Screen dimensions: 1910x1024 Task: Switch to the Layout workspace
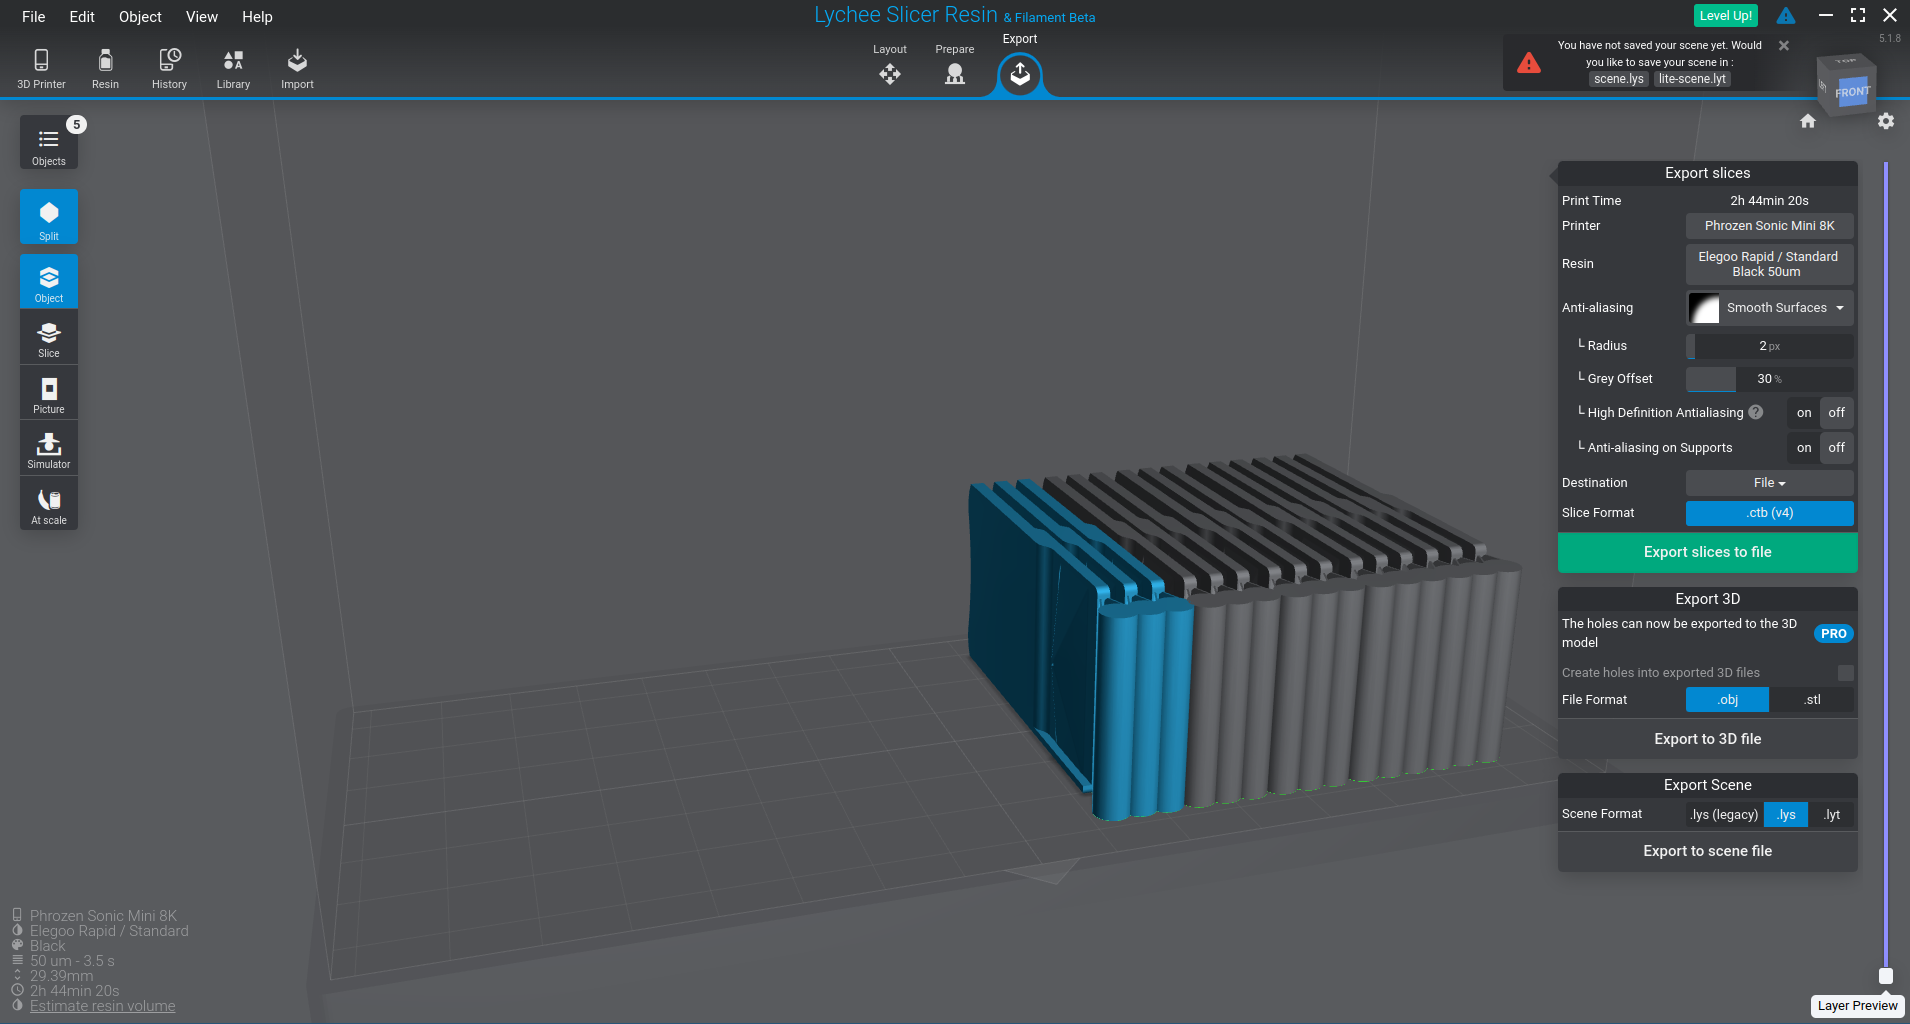(890, 66)
